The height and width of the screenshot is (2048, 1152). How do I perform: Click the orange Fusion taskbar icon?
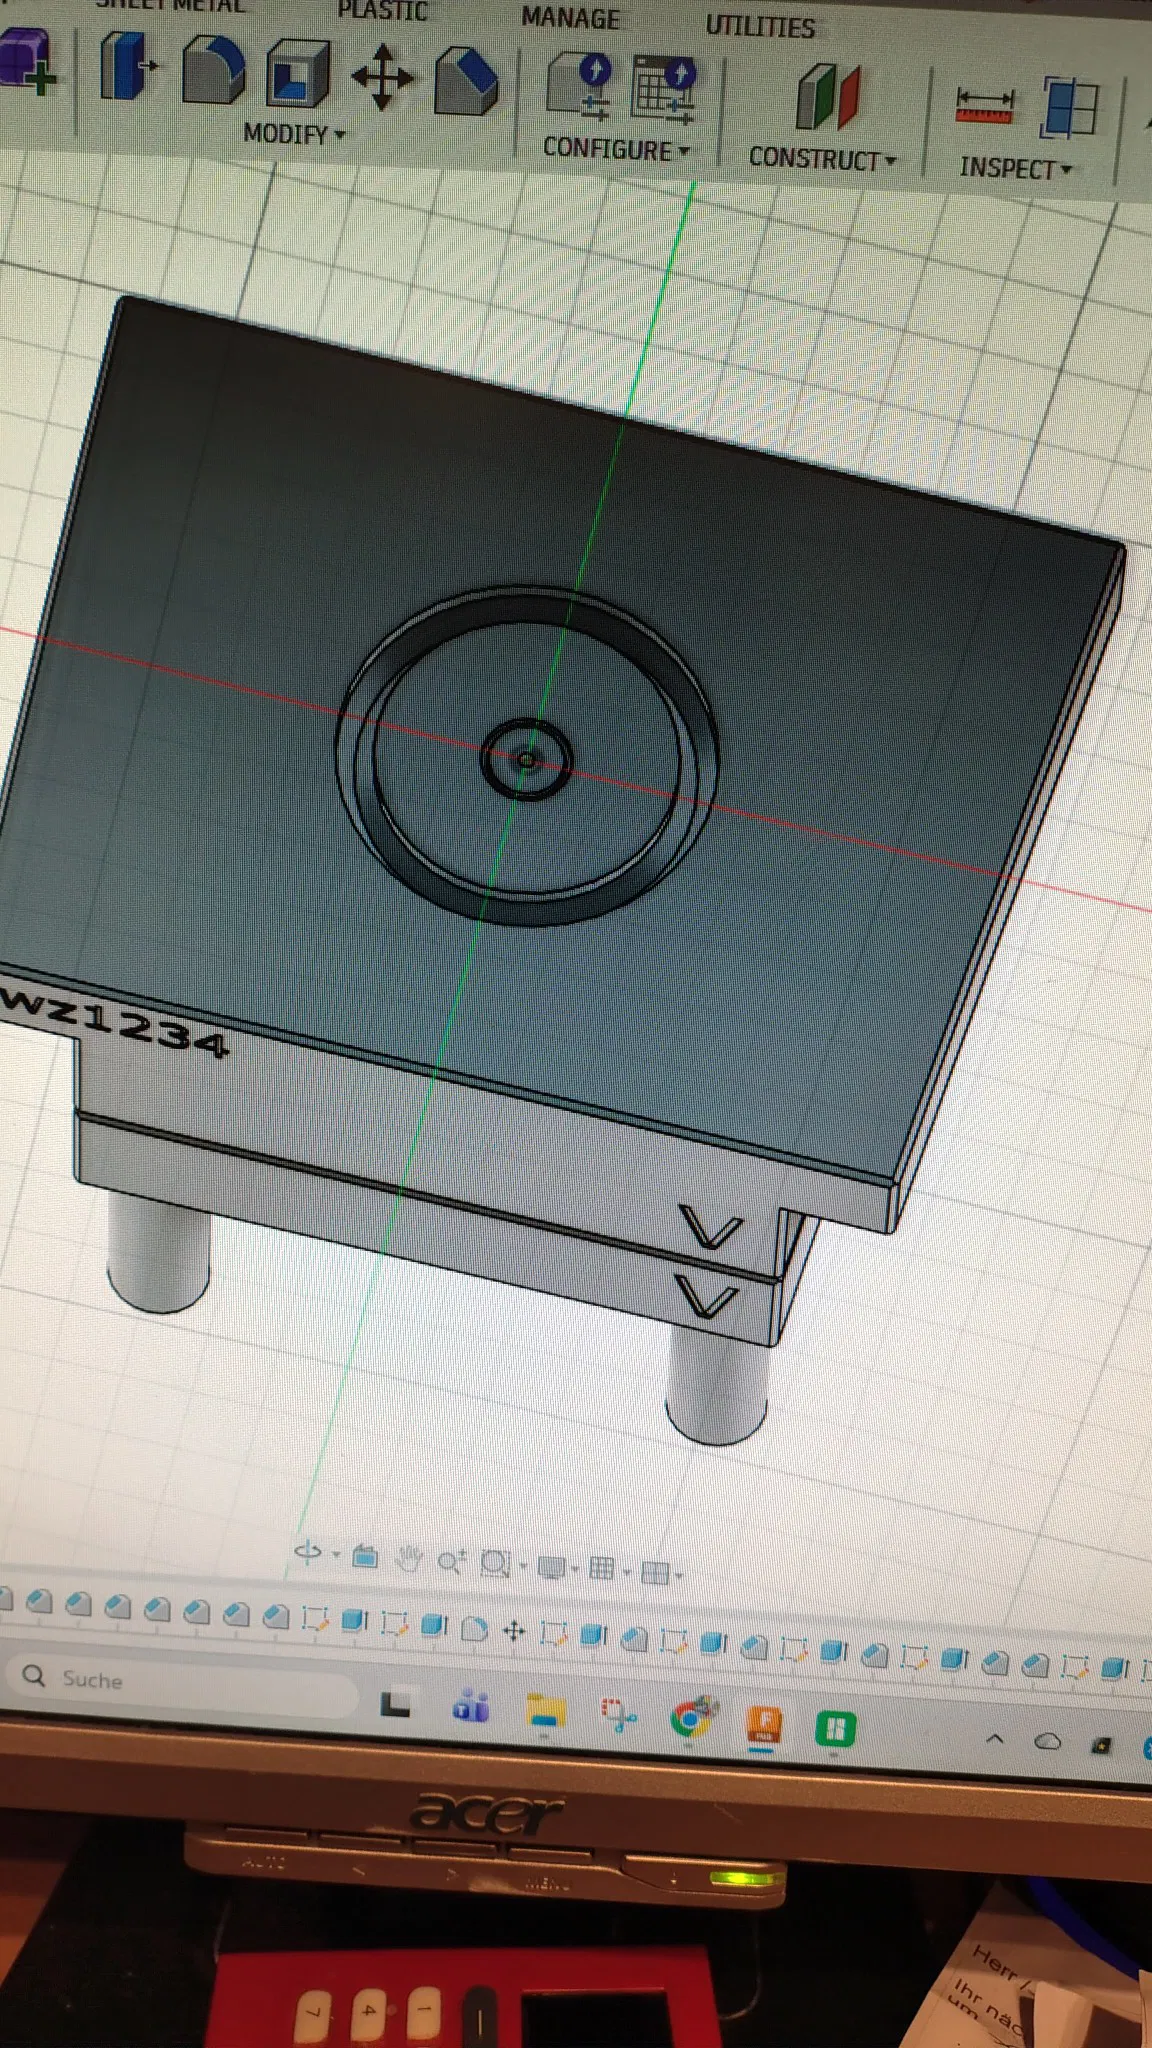[x=765, y=1725]
